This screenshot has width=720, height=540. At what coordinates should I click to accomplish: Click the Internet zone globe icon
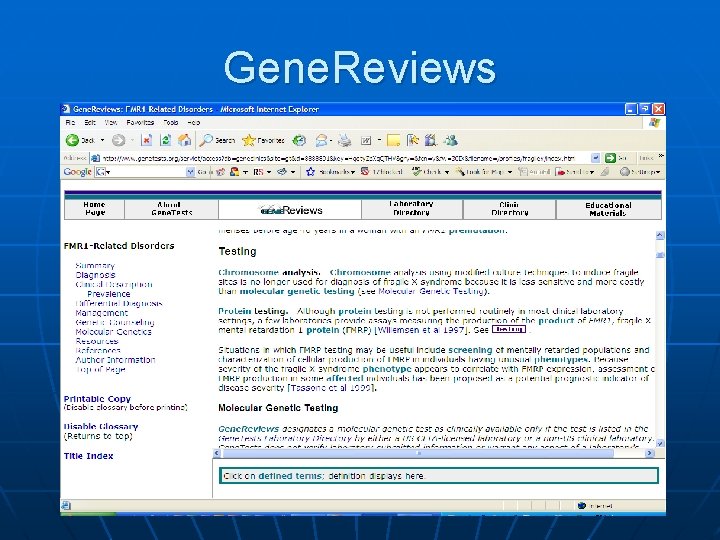click(582, 506)
